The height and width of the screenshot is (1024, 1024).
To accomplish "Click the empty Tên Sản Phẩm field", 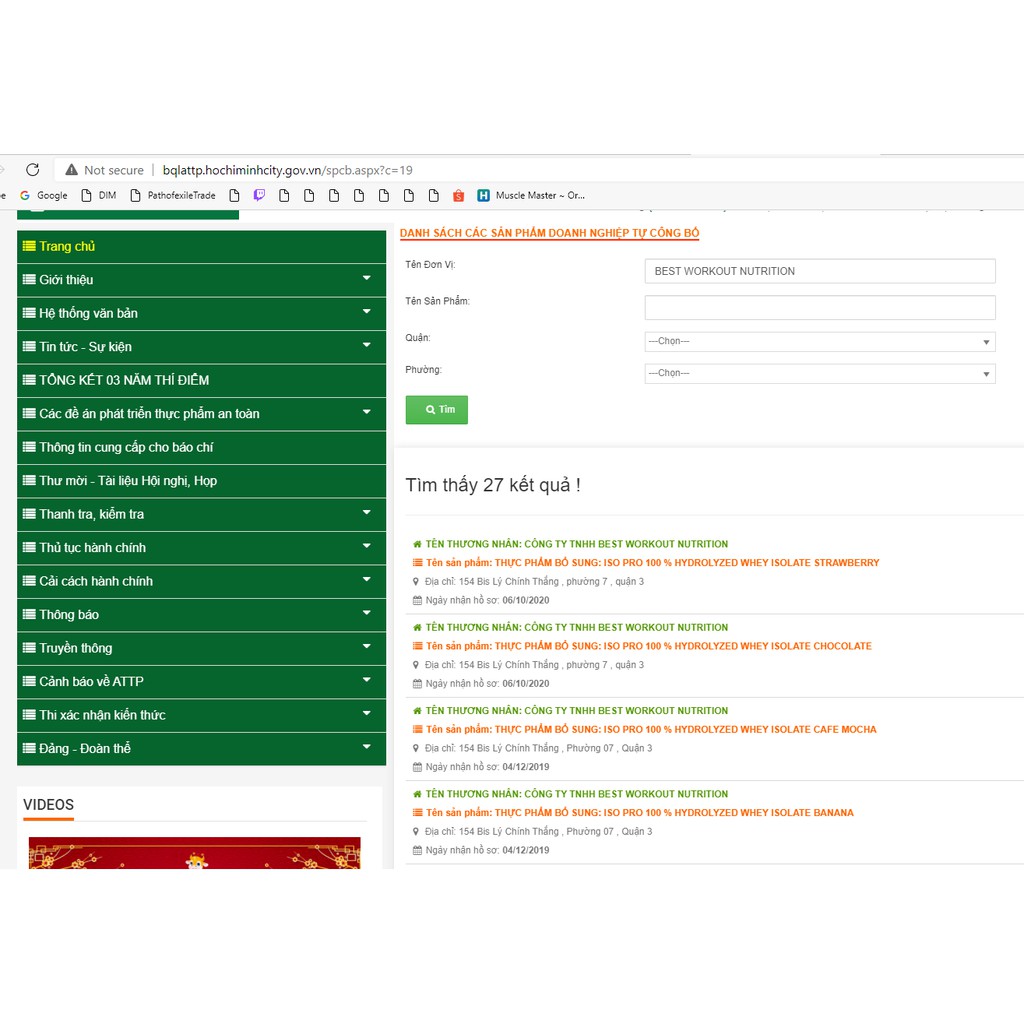I will pos(820,308).
